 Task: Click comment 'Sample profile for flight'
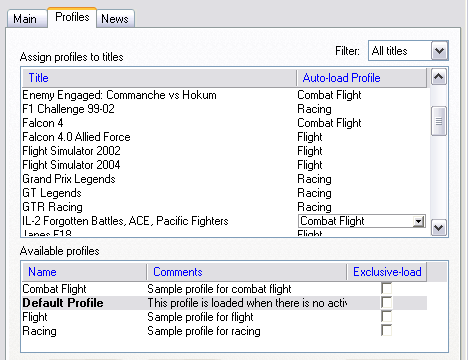coord(200,317)
